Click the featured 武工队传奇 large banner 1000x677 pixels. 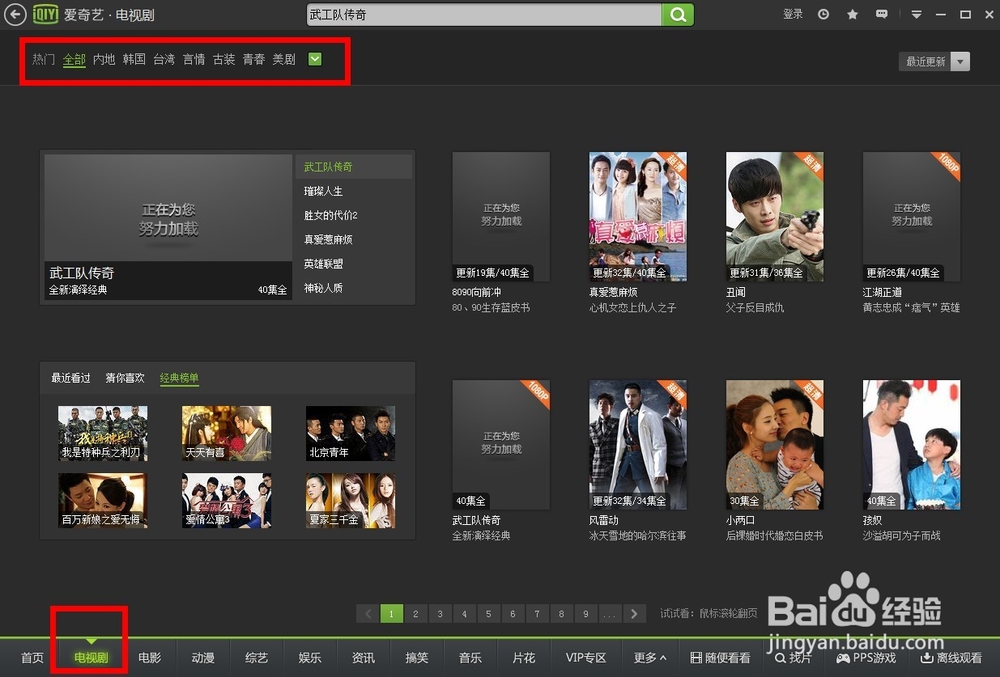pos(168,227)
